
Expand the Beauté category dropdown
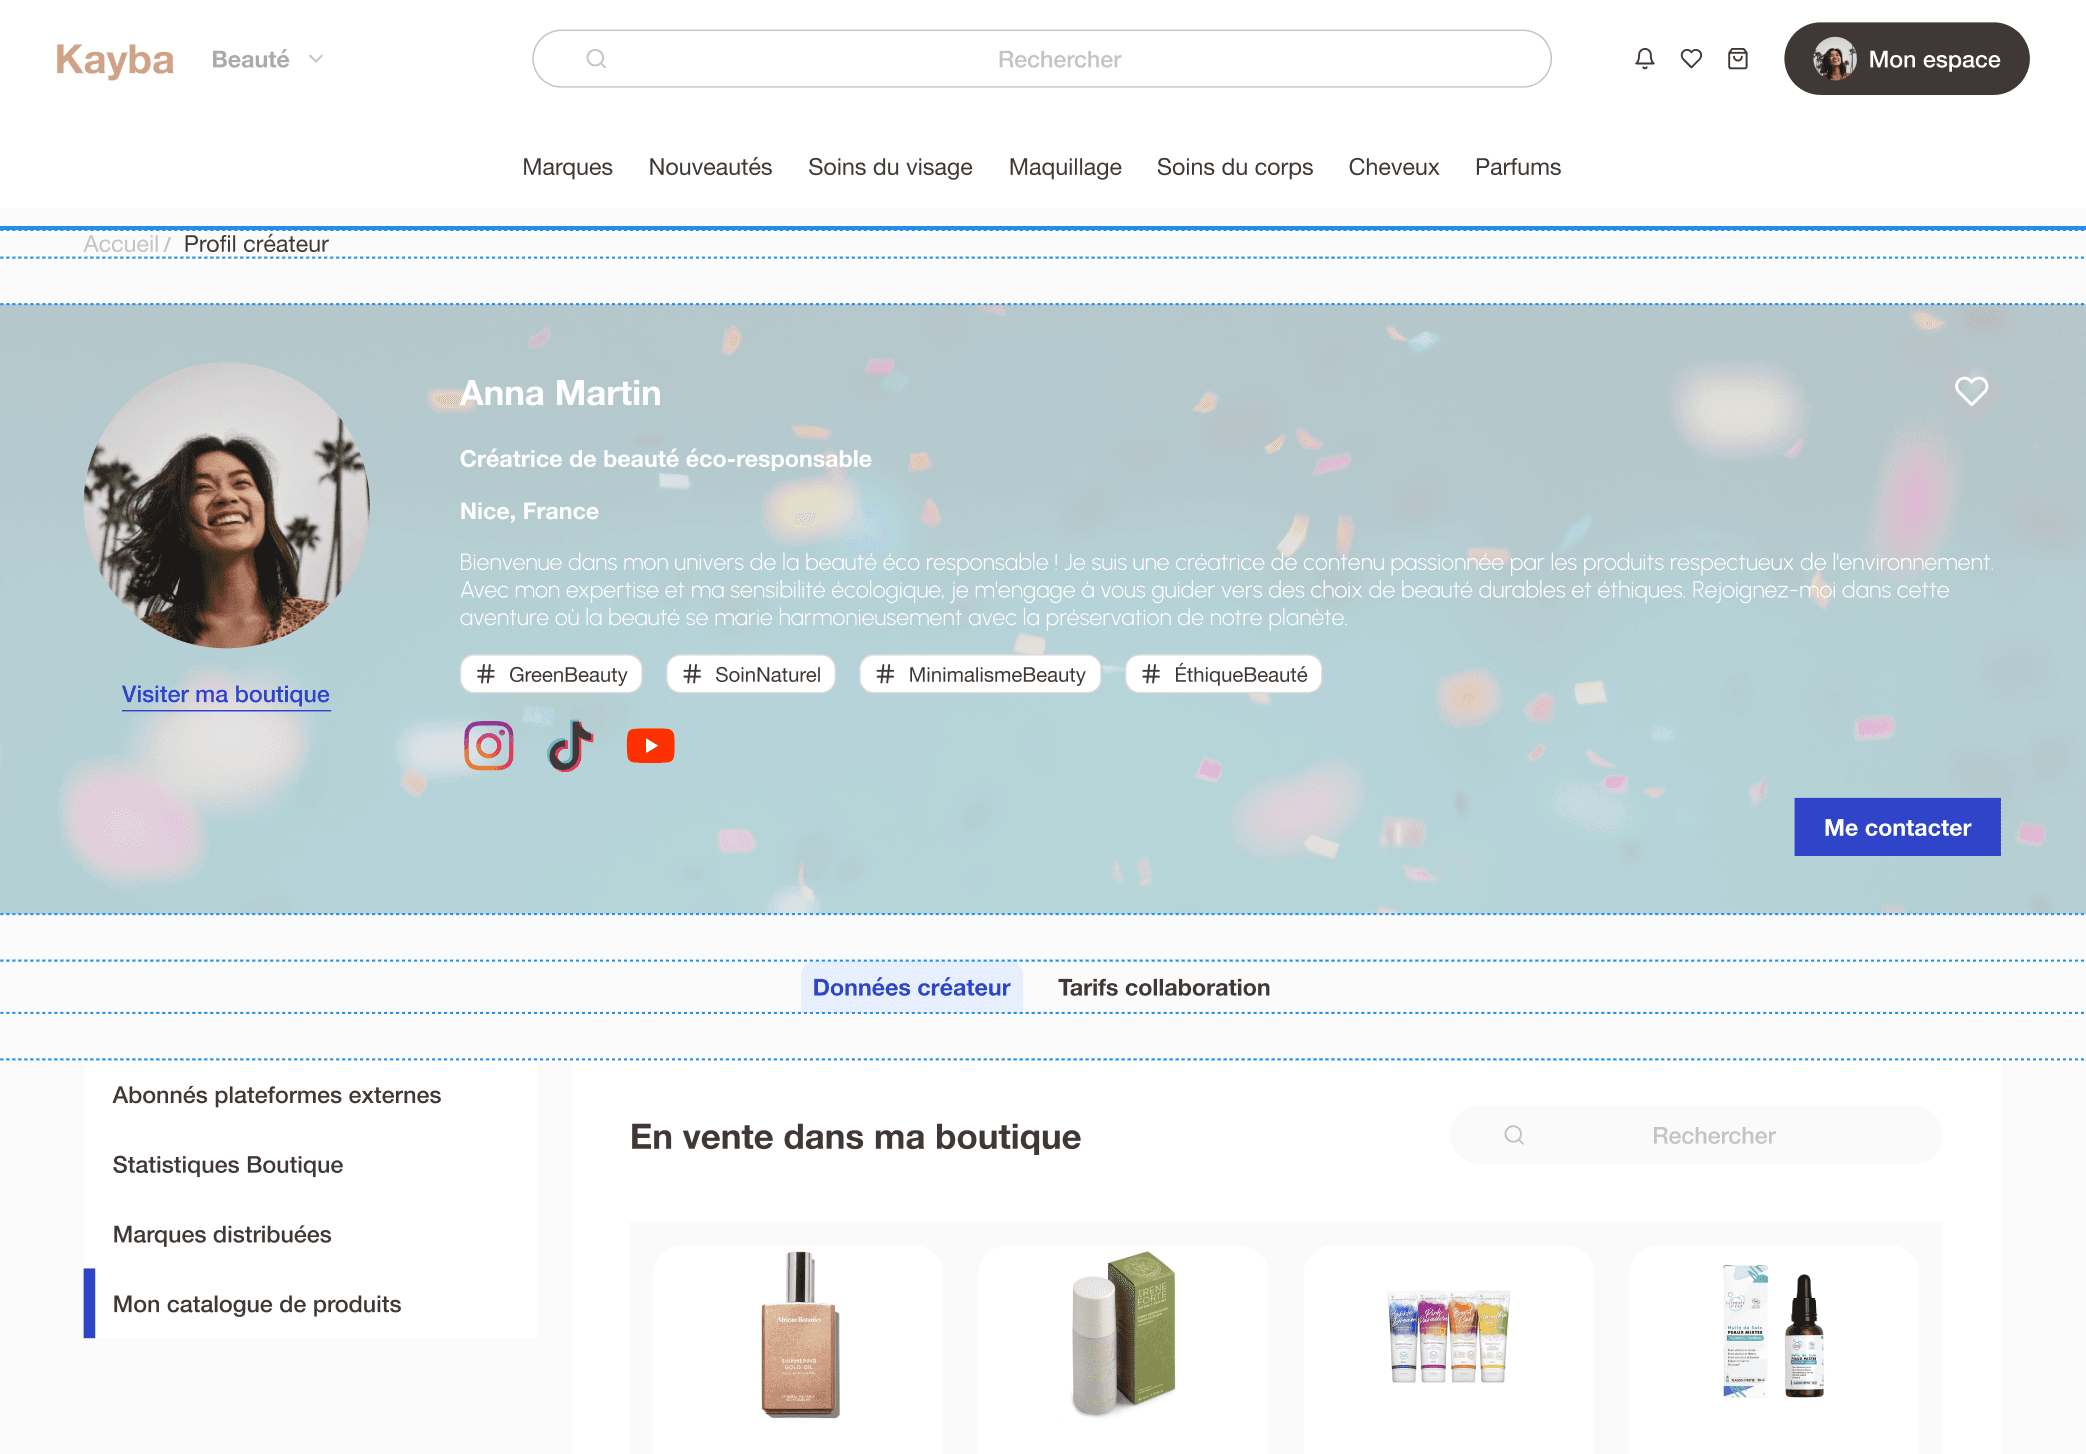(x=268, y=58)
